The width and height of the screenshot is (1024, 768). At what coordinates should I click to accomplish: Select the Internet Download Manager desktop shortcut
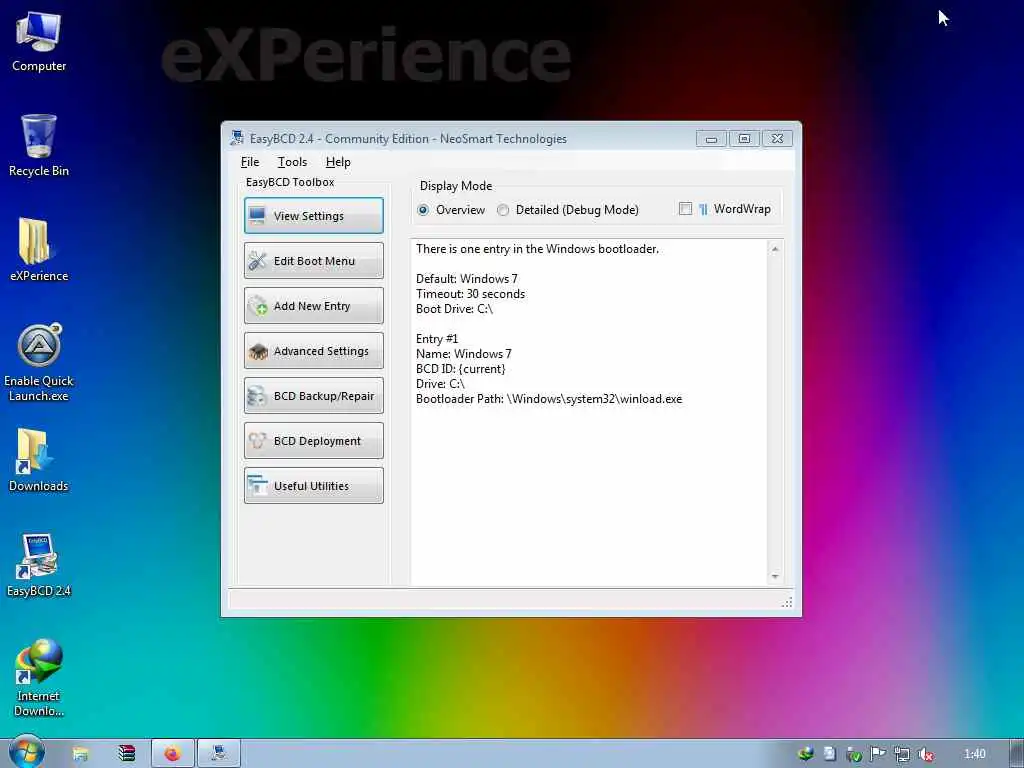tap(39, 678)
